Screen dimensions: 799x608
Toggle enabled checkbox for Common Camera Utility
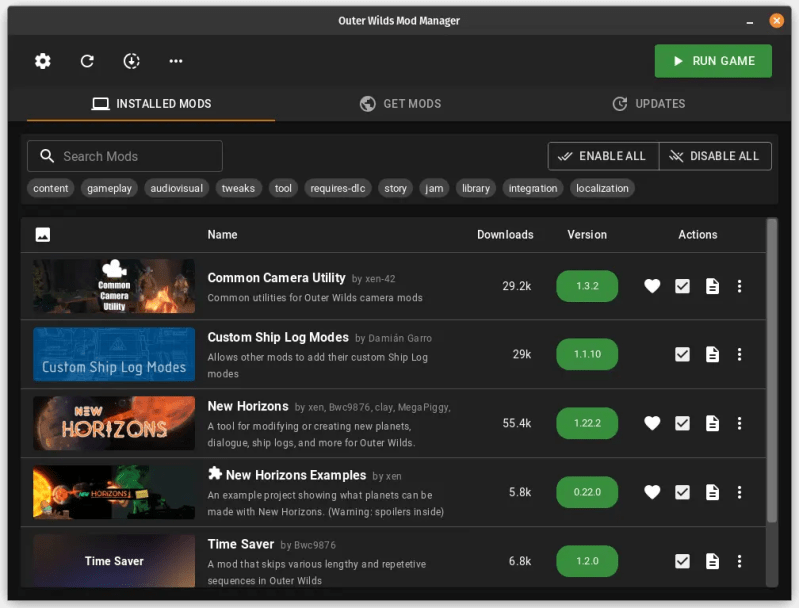pyautogui.click(x=682, y=286)
